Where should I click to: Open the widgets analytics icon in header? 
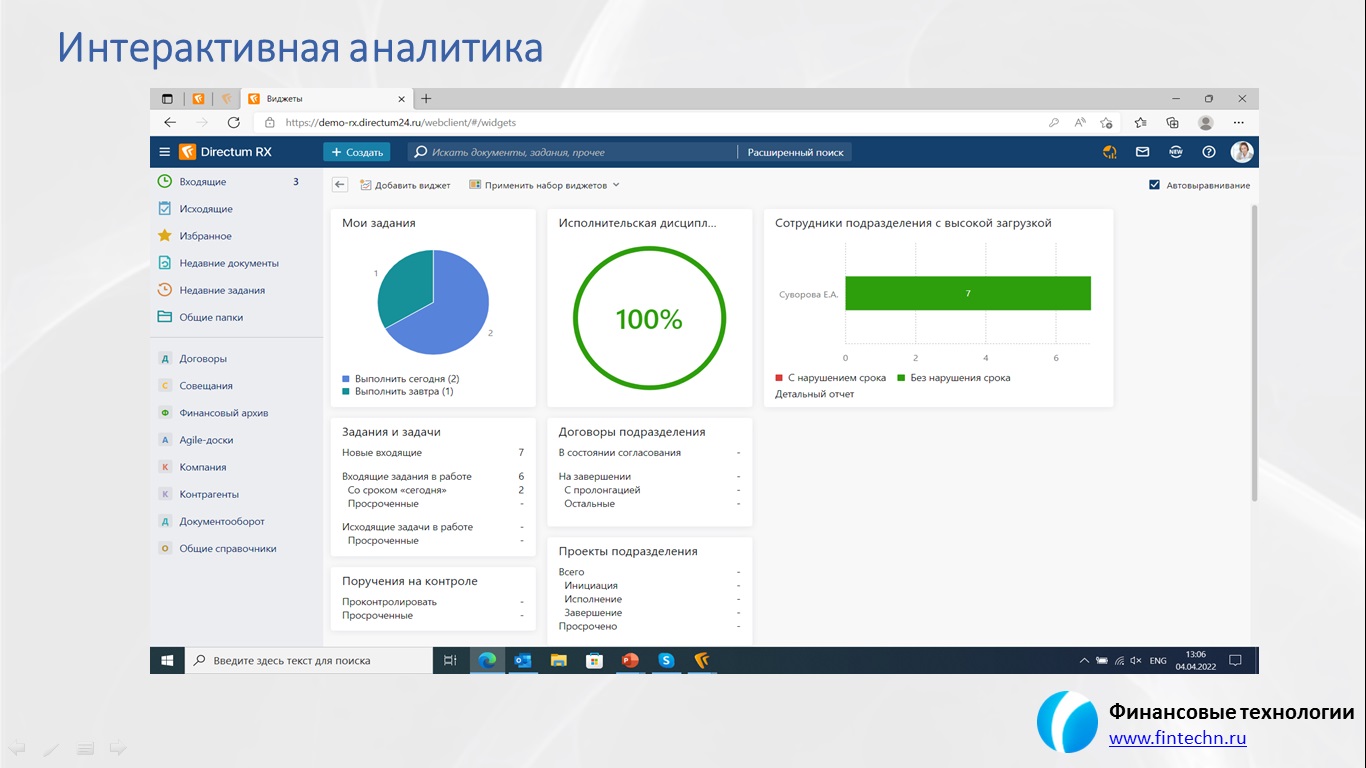[x=1109, y=152]
